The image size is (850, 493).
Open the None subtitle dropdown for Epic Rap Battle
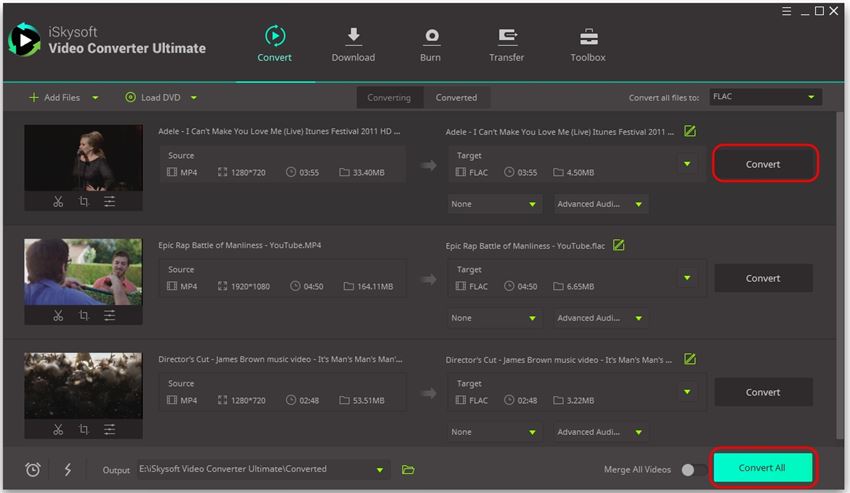(x=494, y=318)
